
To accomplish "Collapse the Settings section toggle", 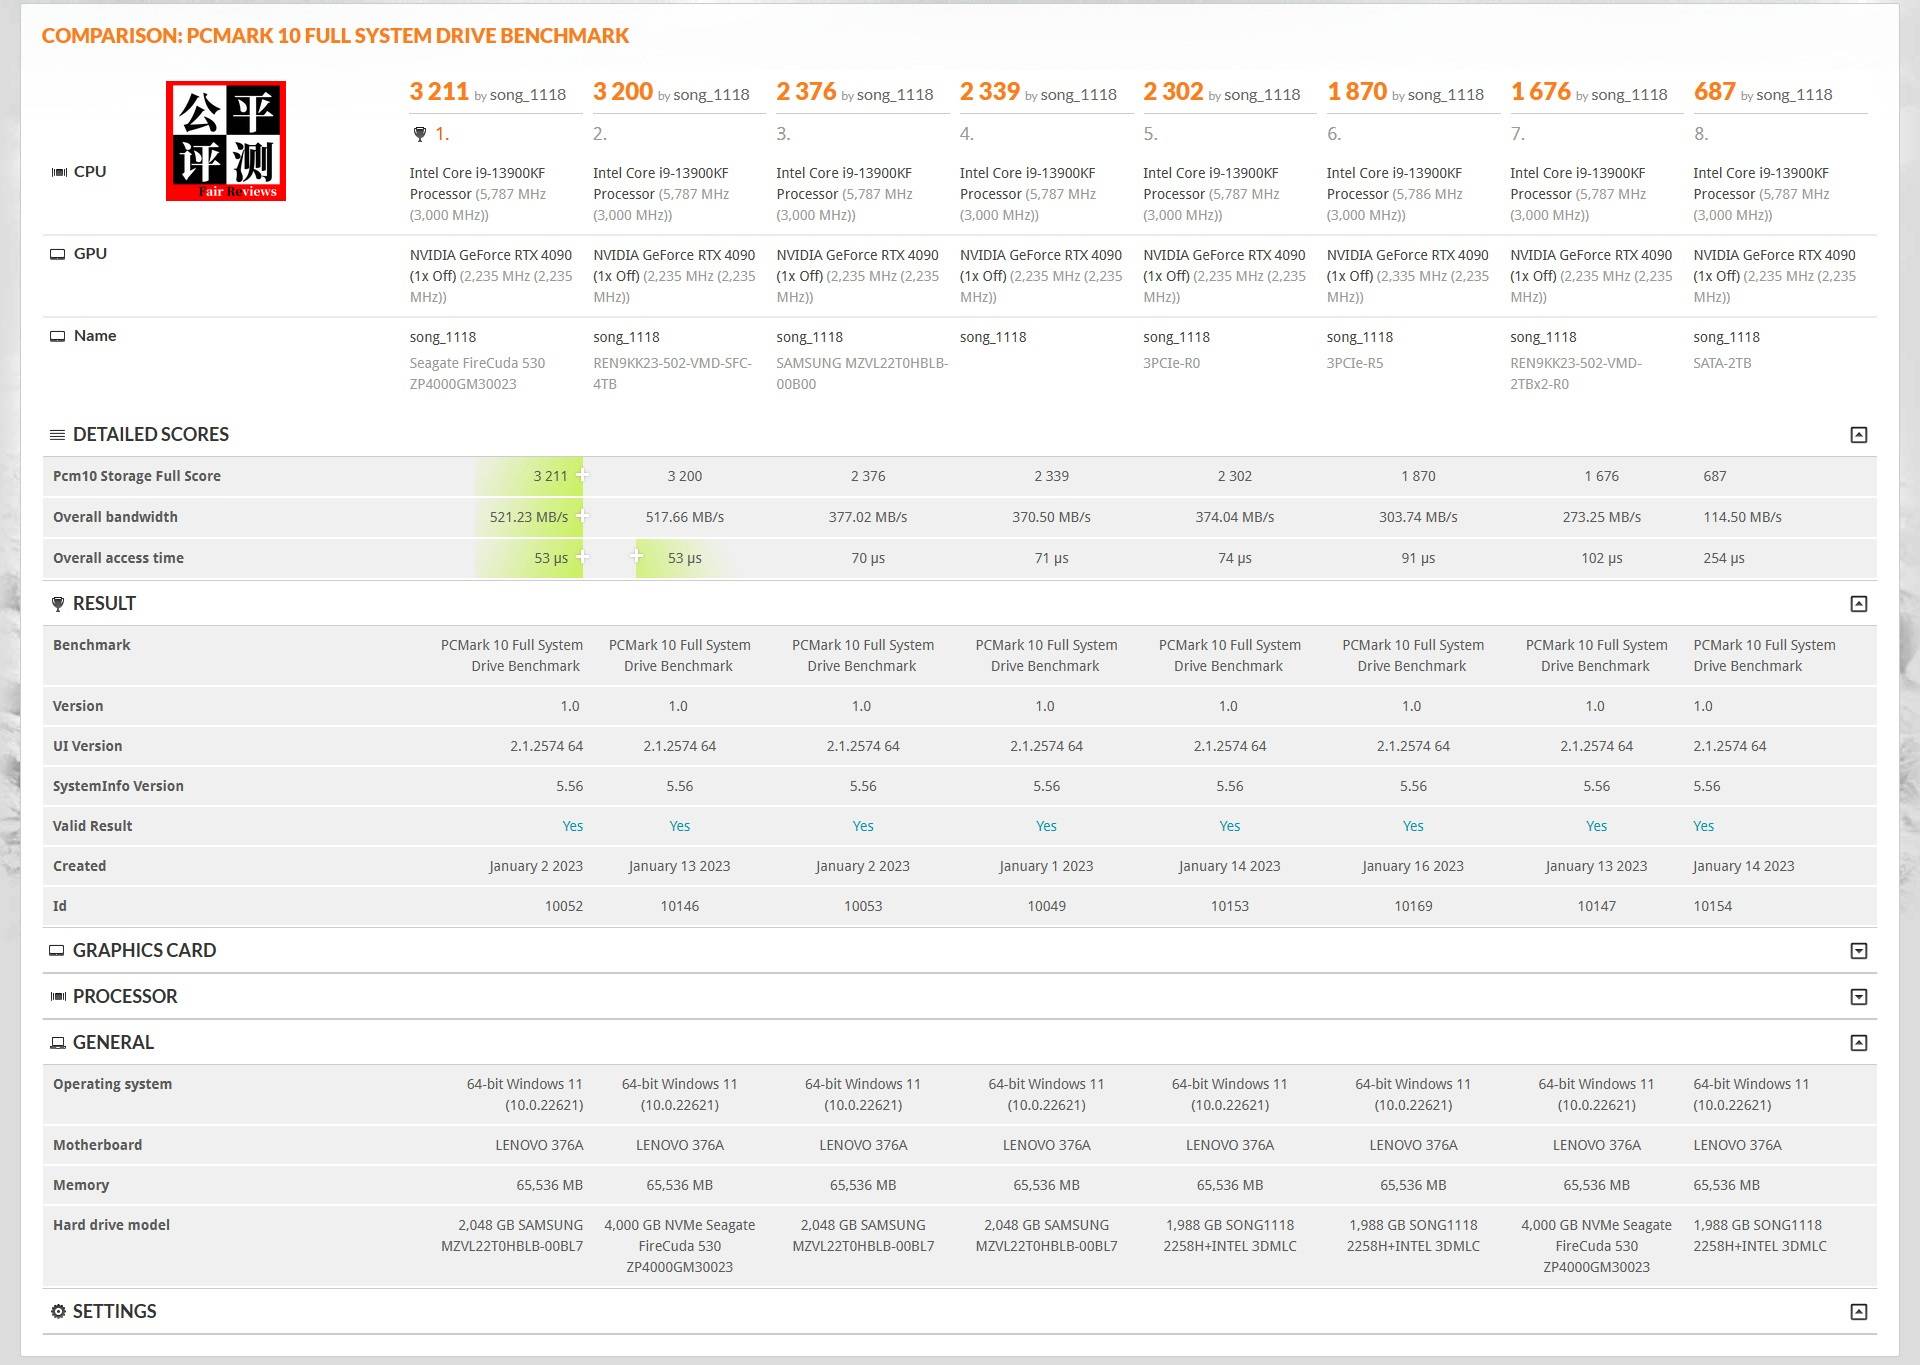I will click(x=1858, y=1312).
